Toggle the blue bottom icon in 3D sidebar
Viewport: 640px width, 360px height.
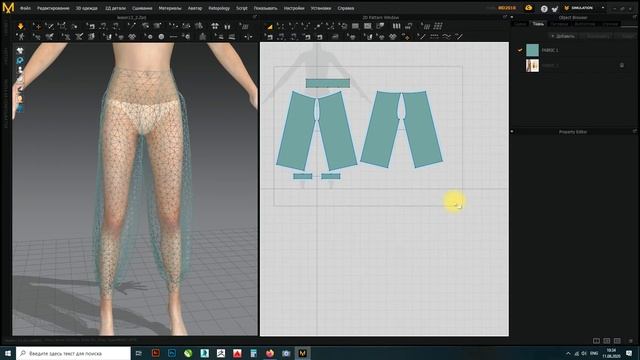coord(20,108)
